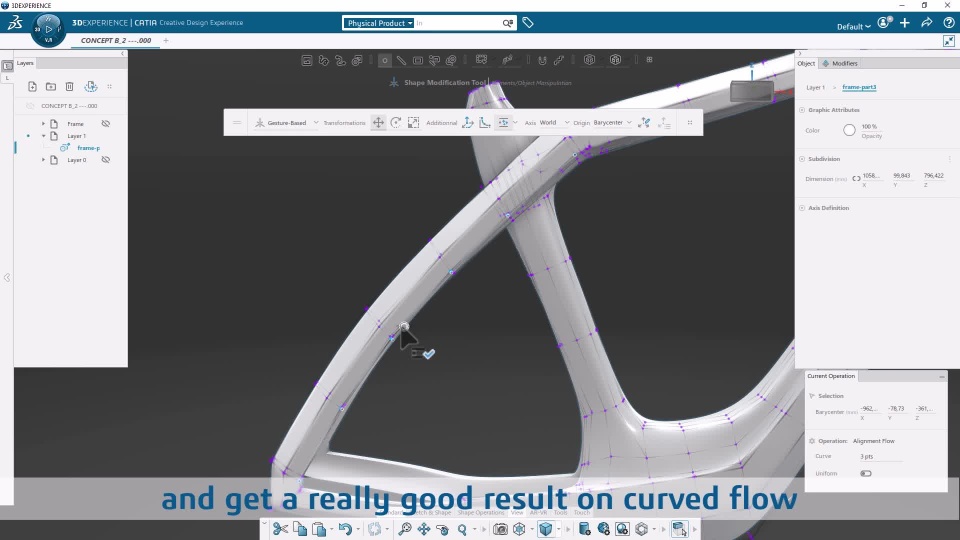Open the Gesture-Based mode dropdown
Screen dimensions: 960x540
point(287,122)
